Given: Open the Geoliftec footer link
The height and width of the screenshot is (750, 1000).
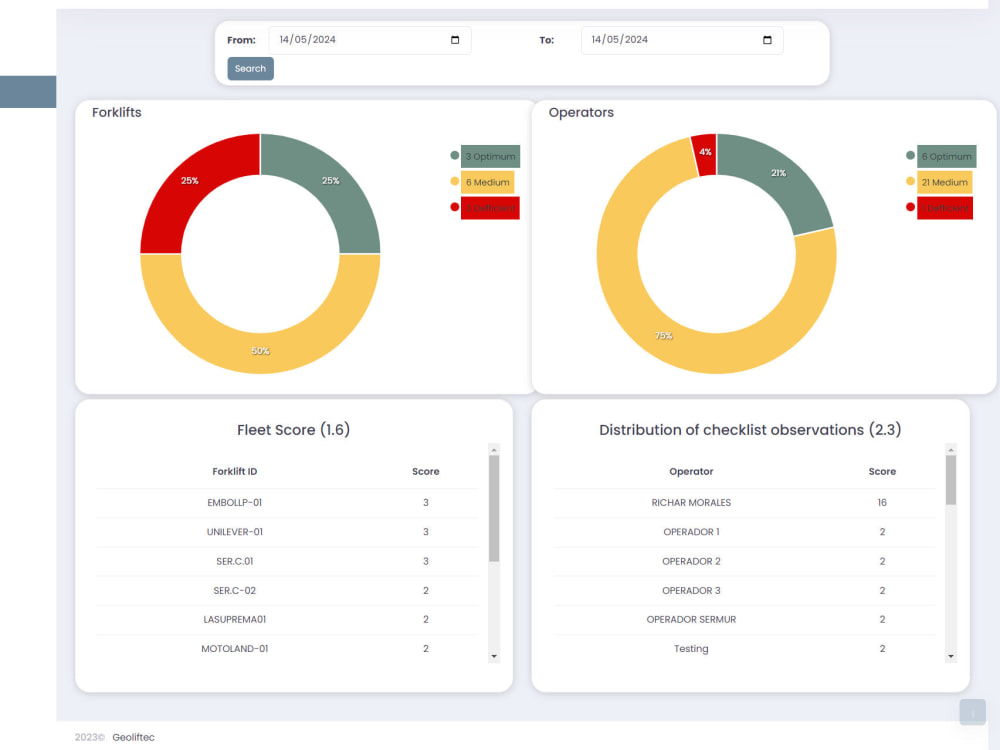Looking at the screenshot, I should point(133,737).
